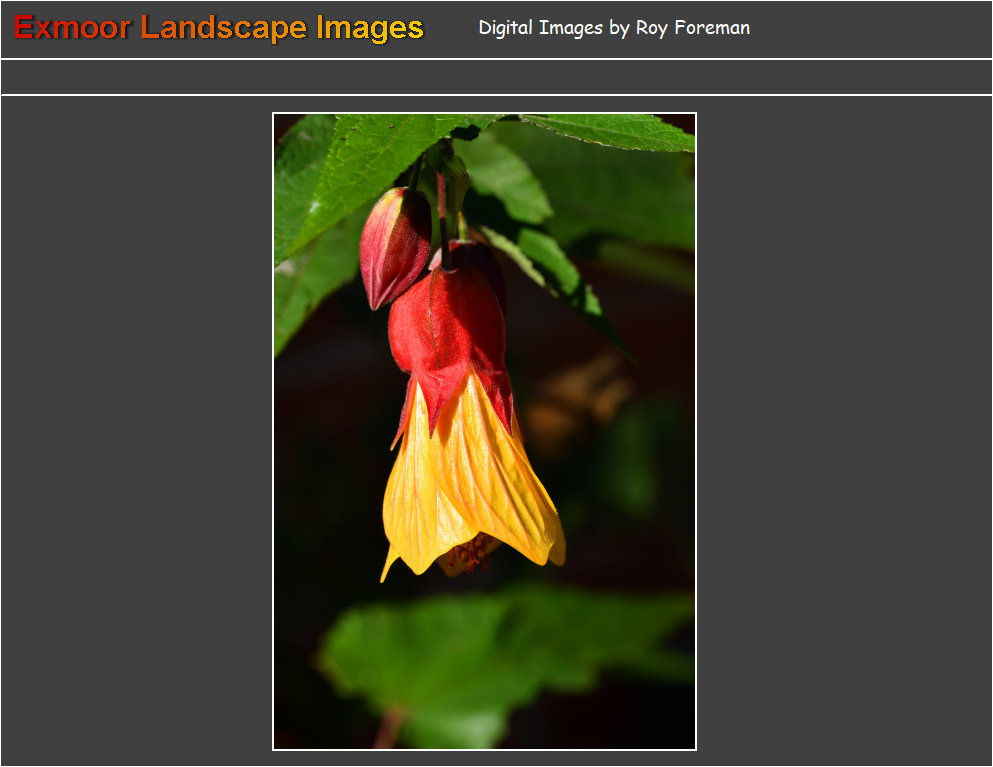
Task: Click the word 'Exmoor' in the heading
Action: (72, 28)
